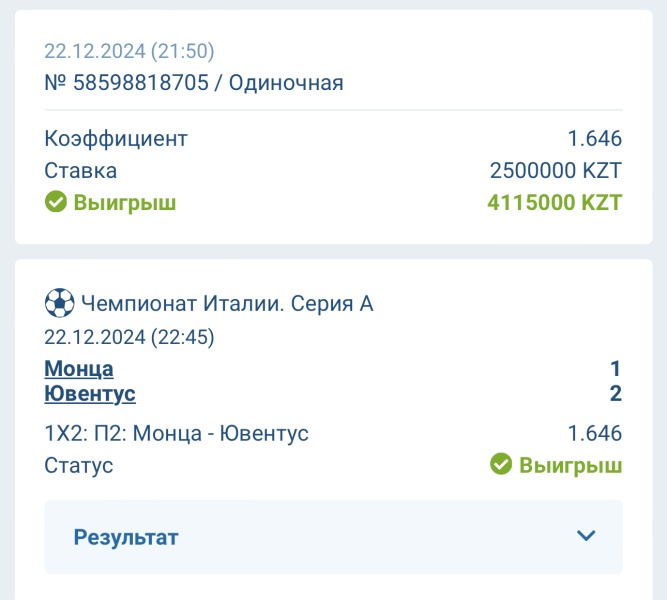Click the Чемпионат Италии. Серия А league title

[x=227, y=304]
